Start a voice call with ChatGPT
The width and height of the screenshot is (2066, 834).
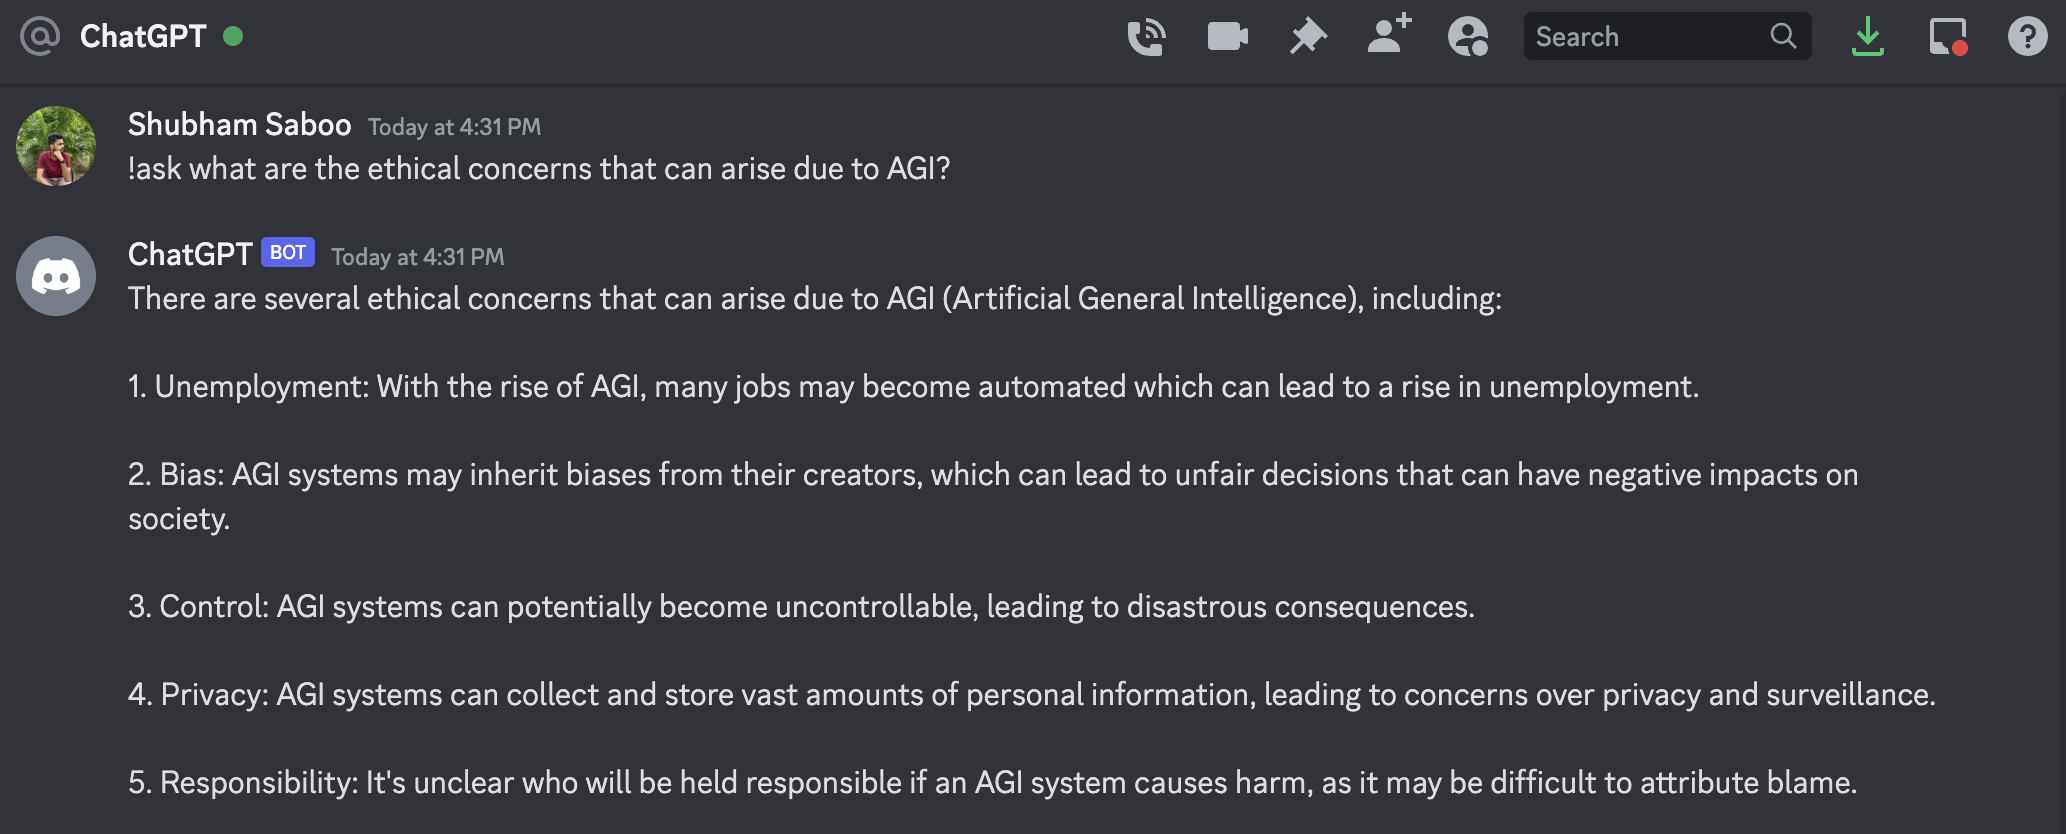(x=1146, y=37)
